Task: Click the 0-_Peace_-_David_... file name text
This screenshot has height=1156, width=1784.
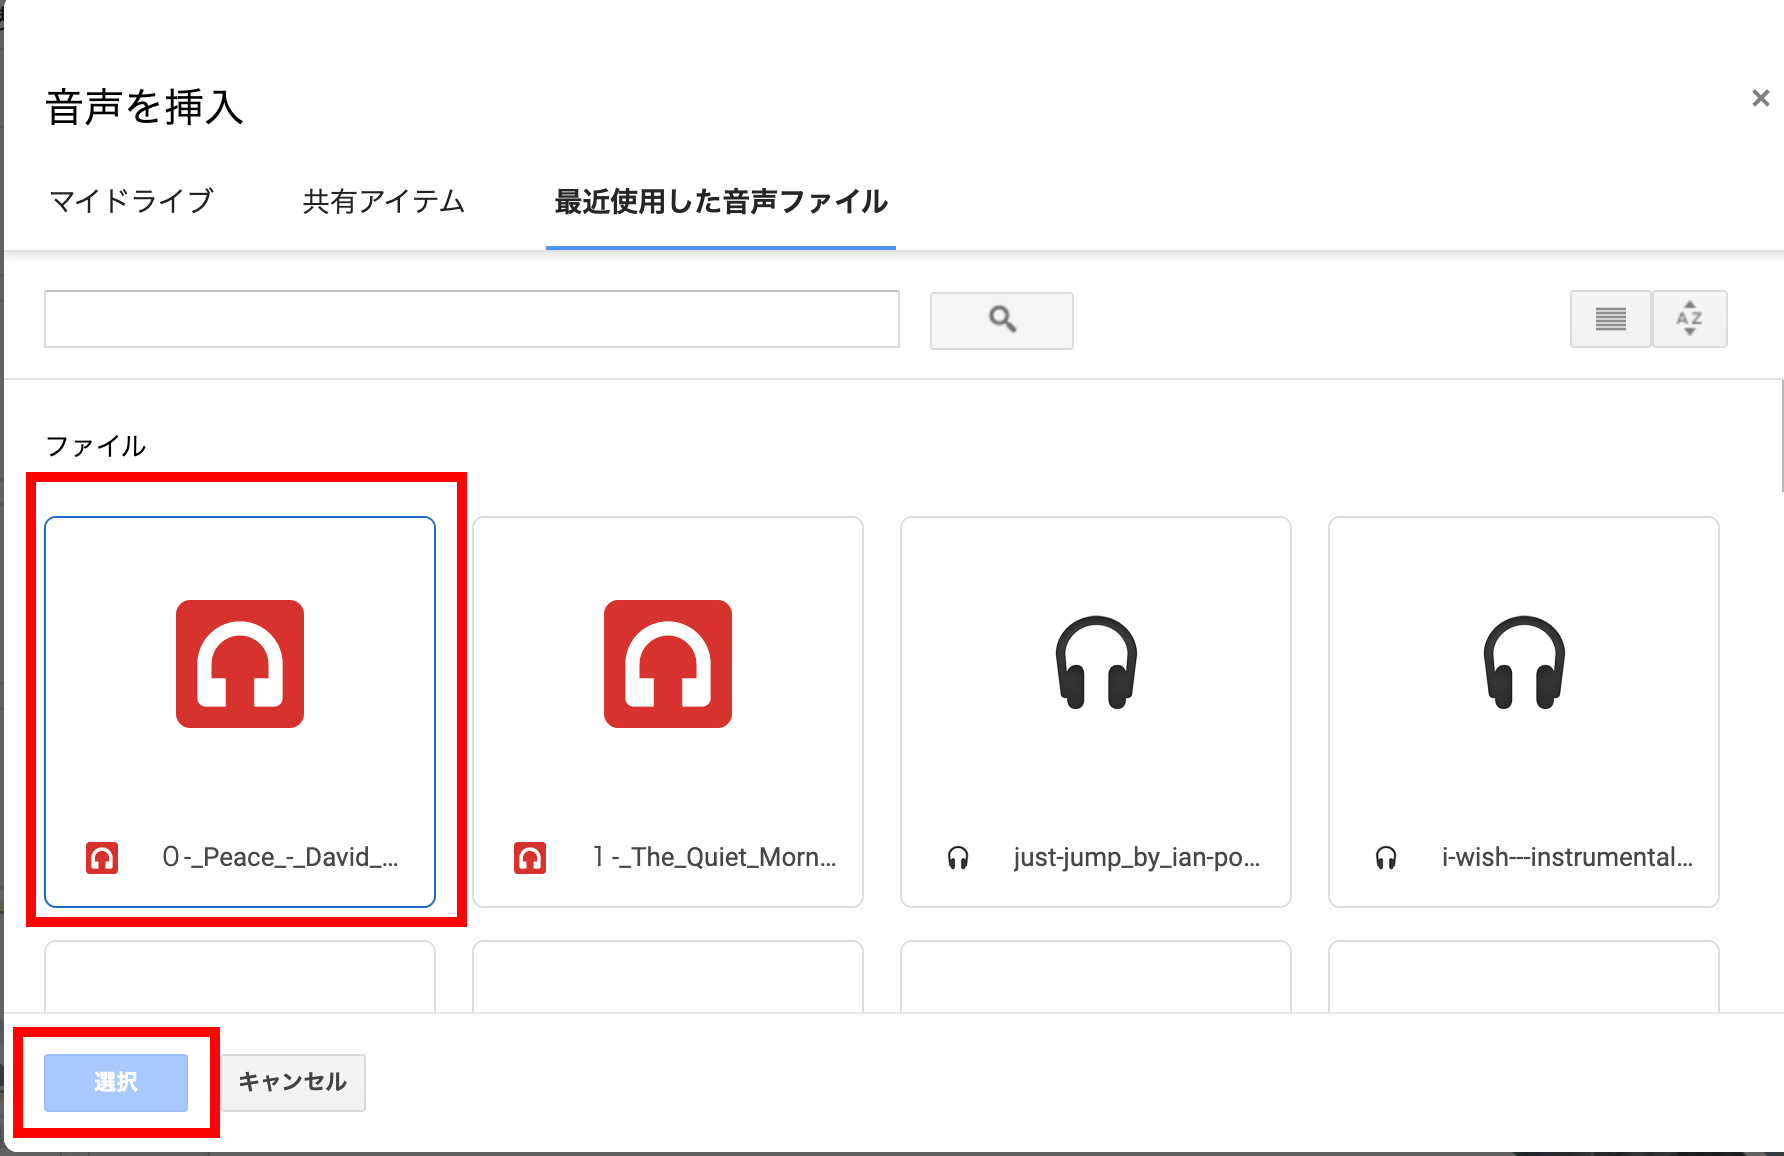Action: tap(280, 857)
